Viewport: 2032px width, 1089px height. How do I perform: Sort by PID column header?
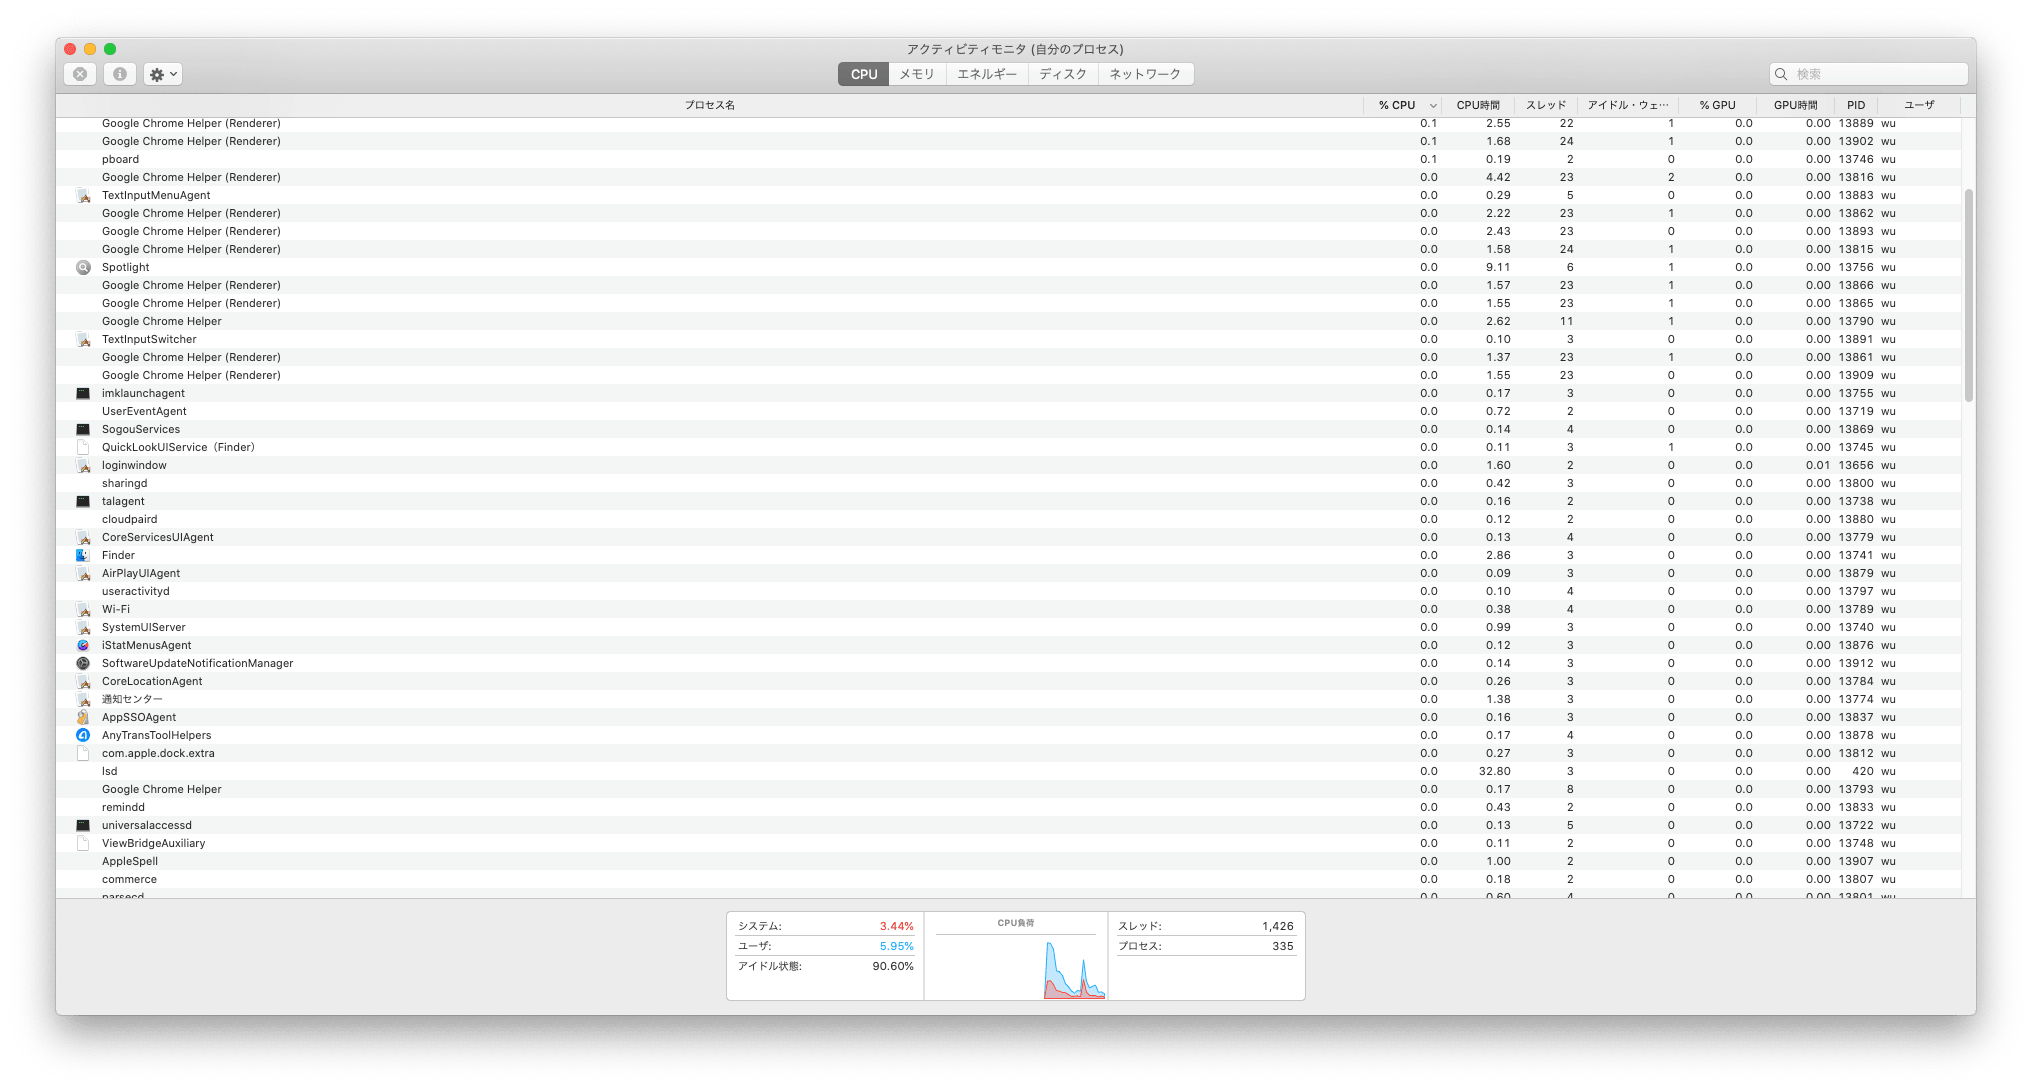tap(1856, 105)
